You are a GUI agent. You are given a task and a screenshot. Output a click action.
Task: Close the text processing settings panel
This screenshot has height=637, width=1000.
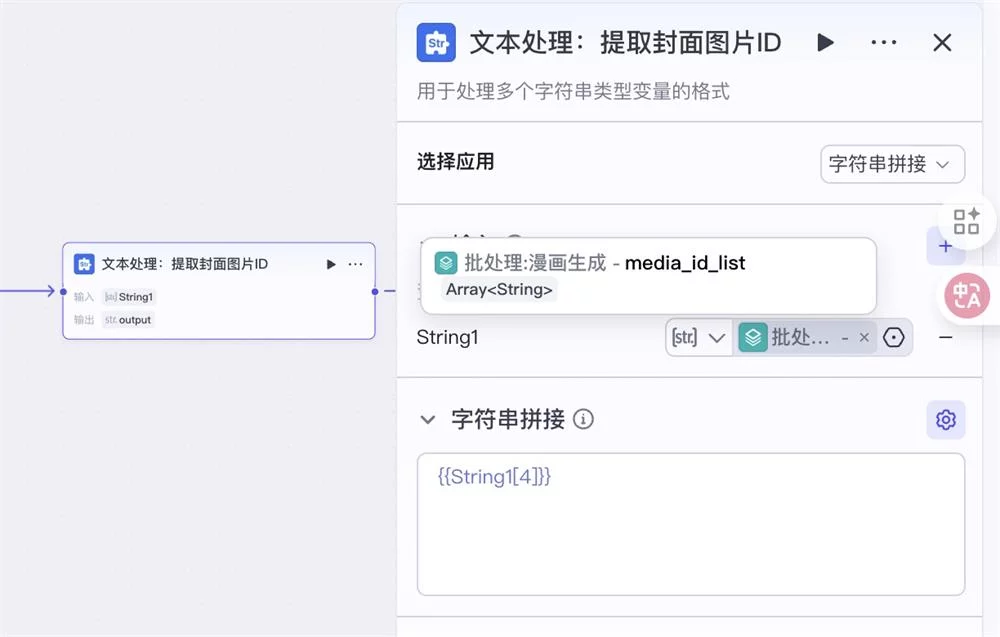[942, 43]
